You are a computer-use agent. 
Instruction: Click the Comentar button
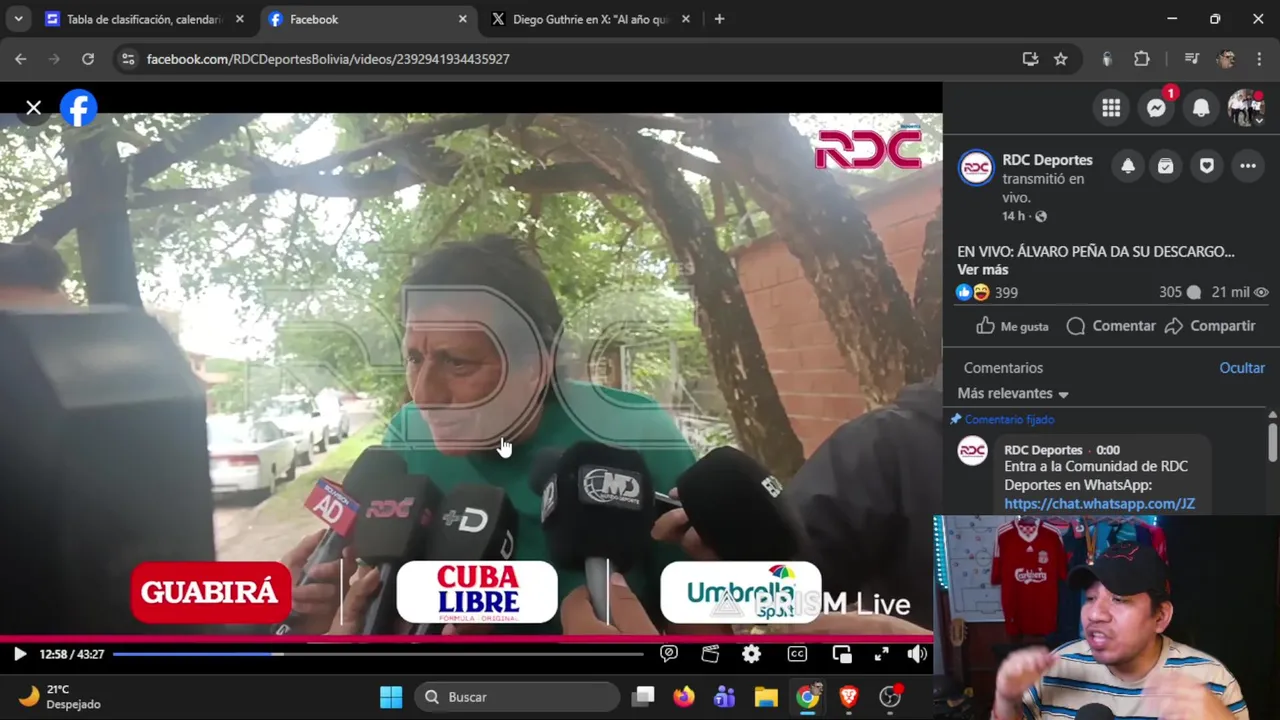(1111, 326)
